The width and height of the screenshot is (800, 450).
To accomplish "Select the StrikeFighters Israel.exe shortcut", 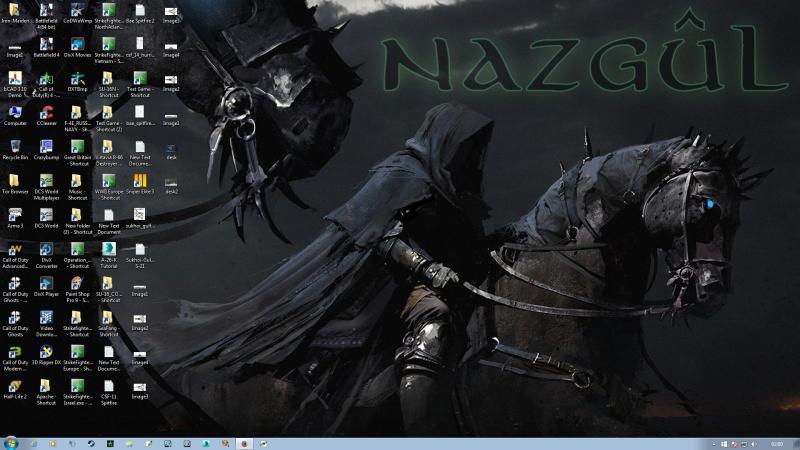I will point(78,392).
